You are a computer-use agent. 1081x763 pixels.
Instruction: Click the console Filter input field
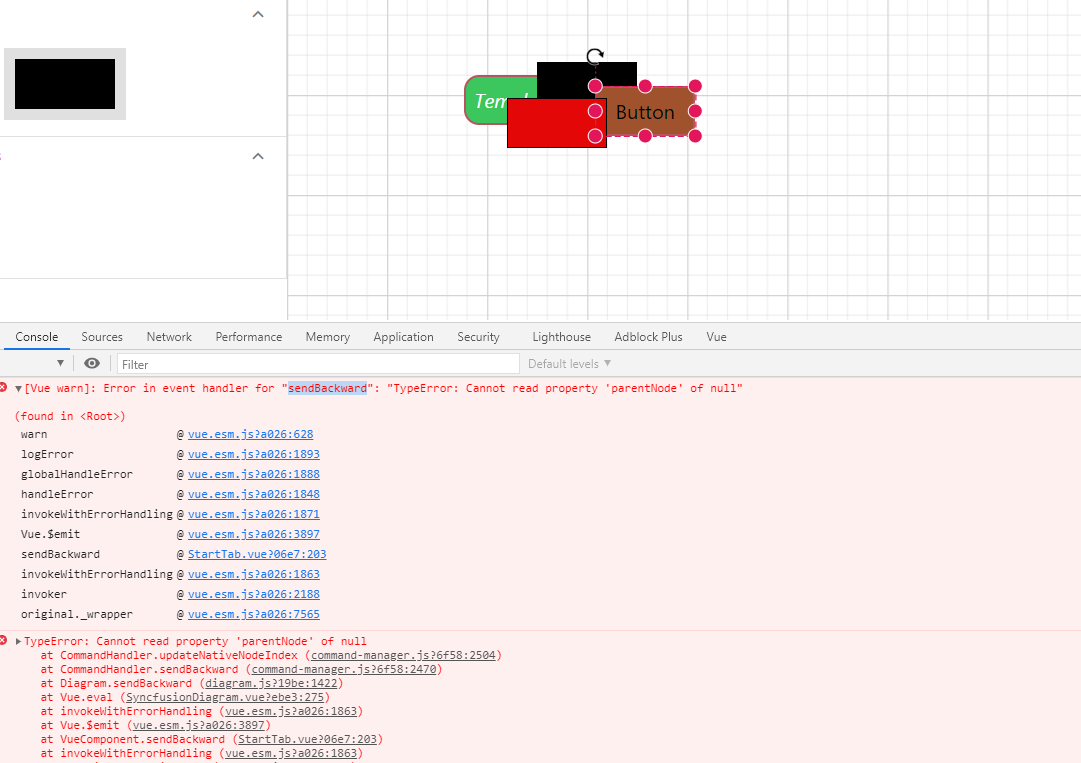318,364
